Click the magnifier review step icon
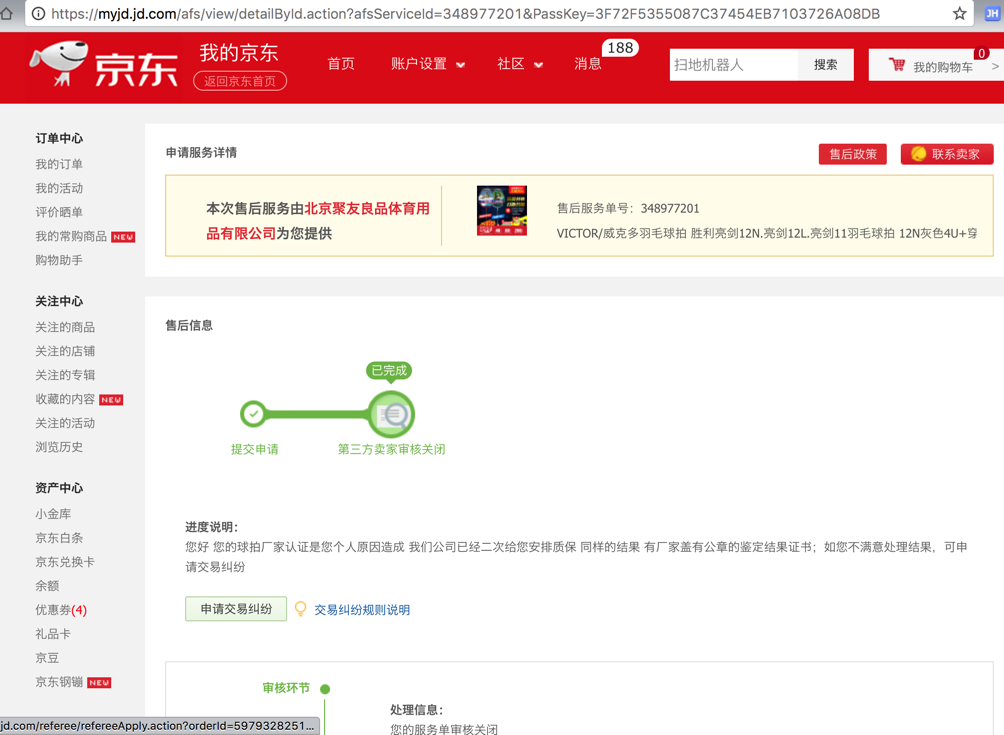 pos(391,415)
